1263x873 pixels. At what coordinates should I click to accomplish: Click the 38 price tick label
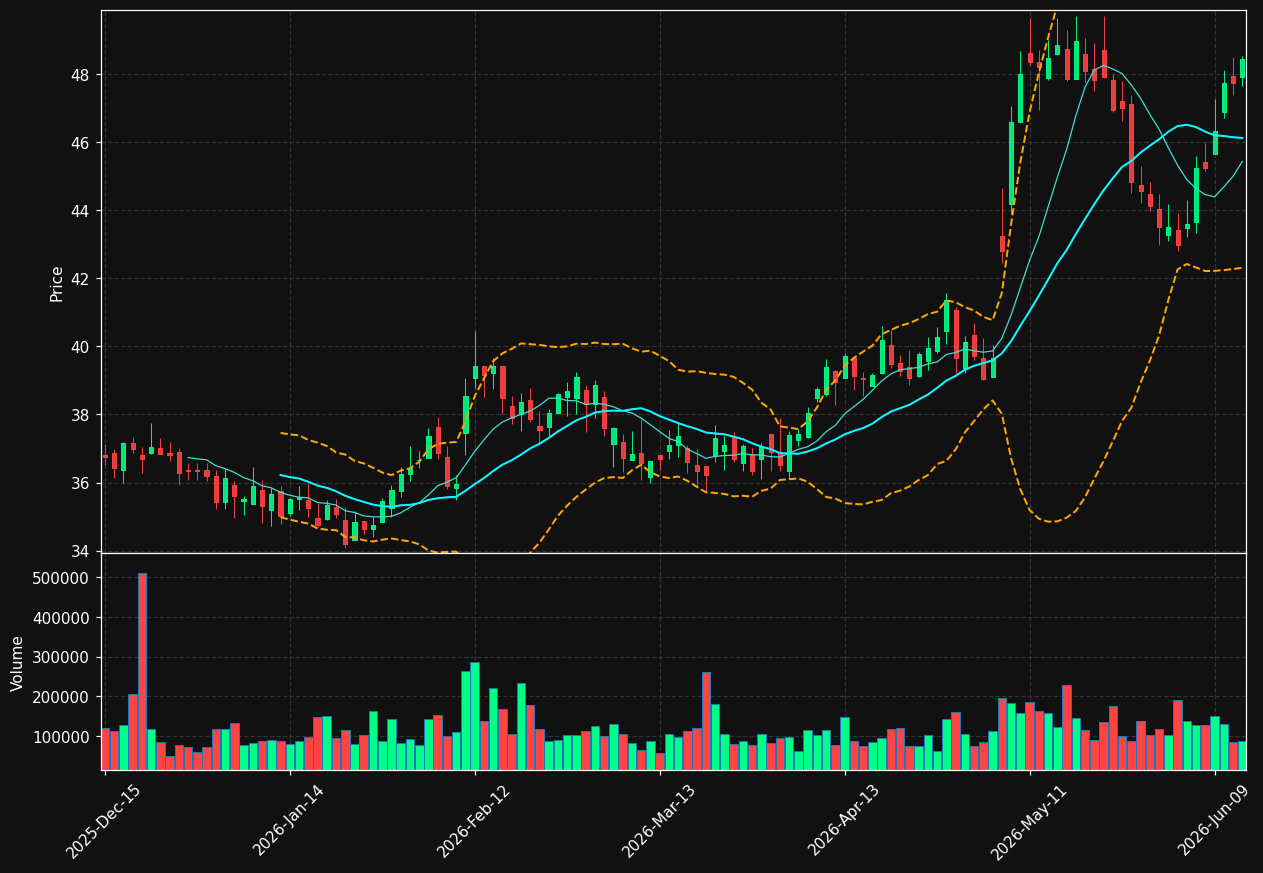pyautogui.click(x=81, y=415)
